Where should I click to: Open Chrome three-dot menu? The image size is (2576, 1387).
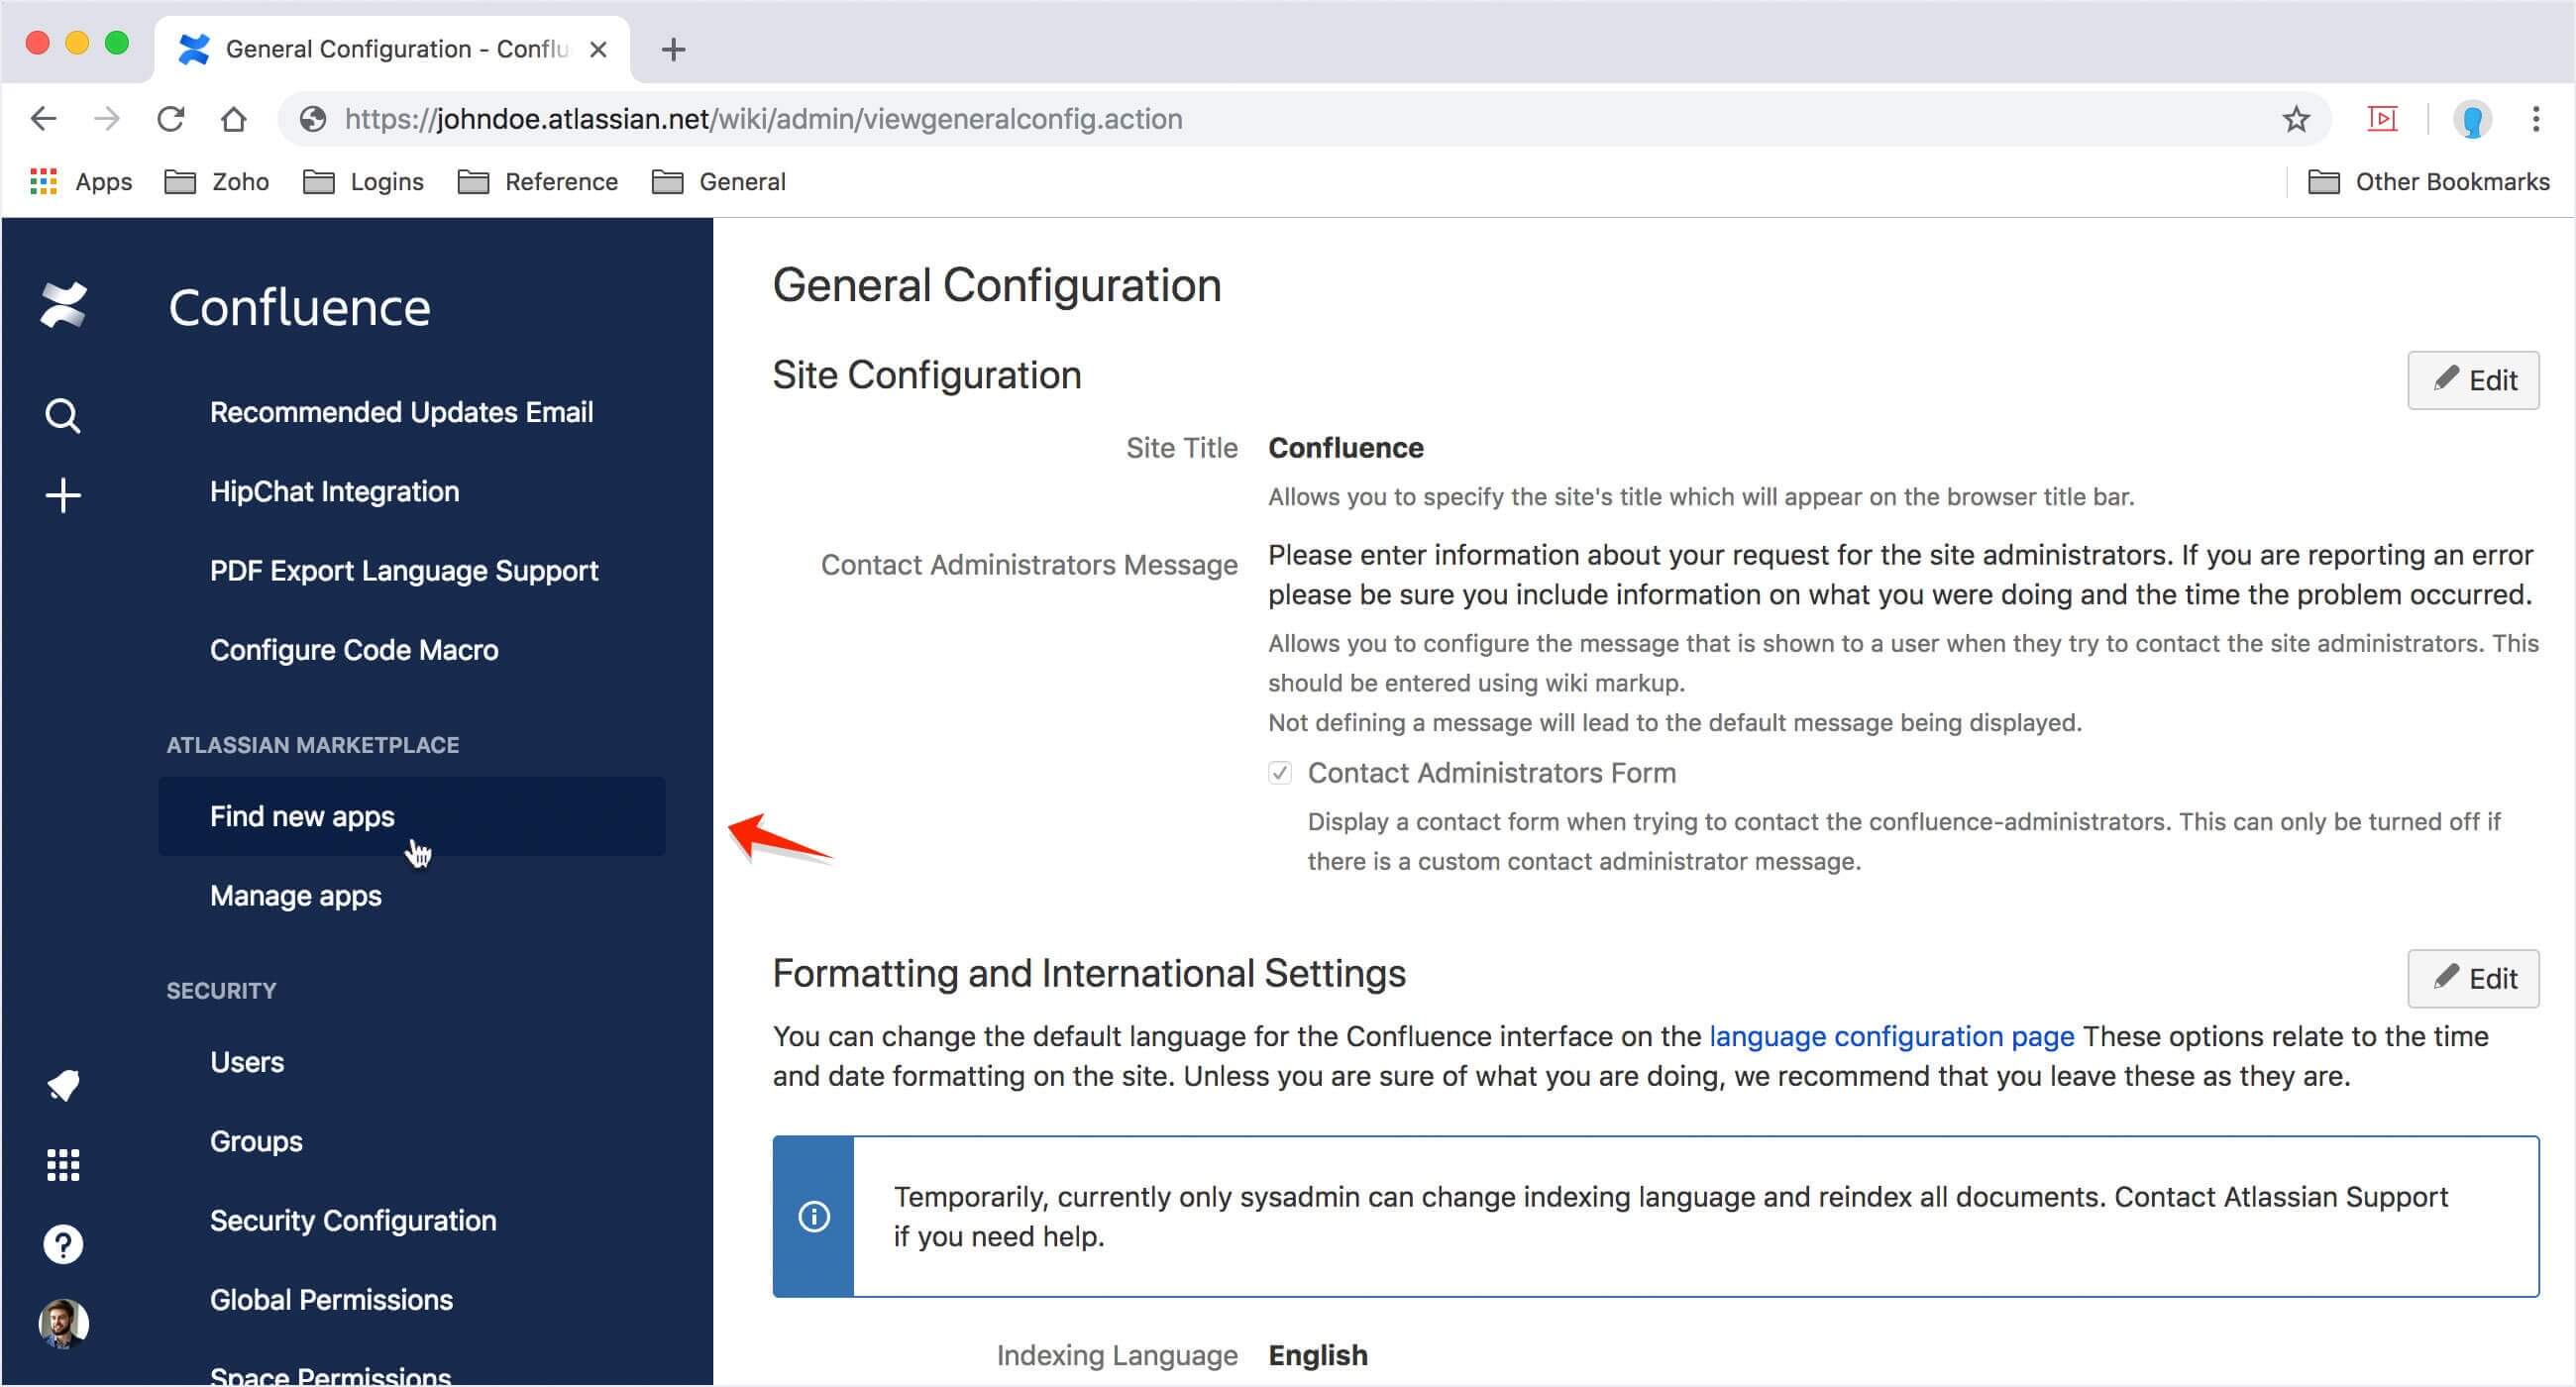coord(2535,119)
